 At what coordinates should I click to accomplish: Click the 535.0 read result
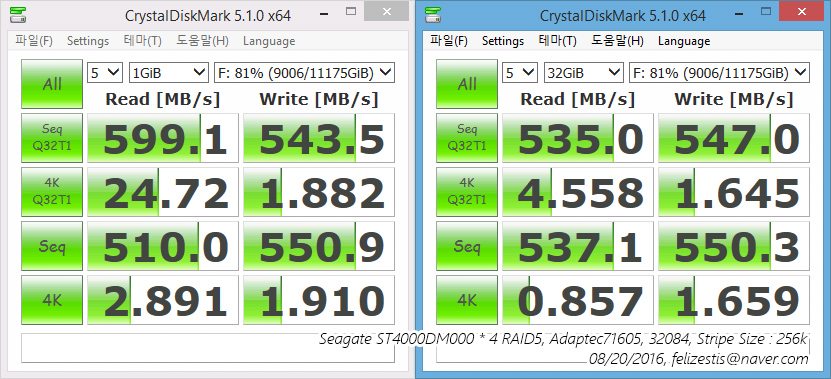[x=578, y=138]
